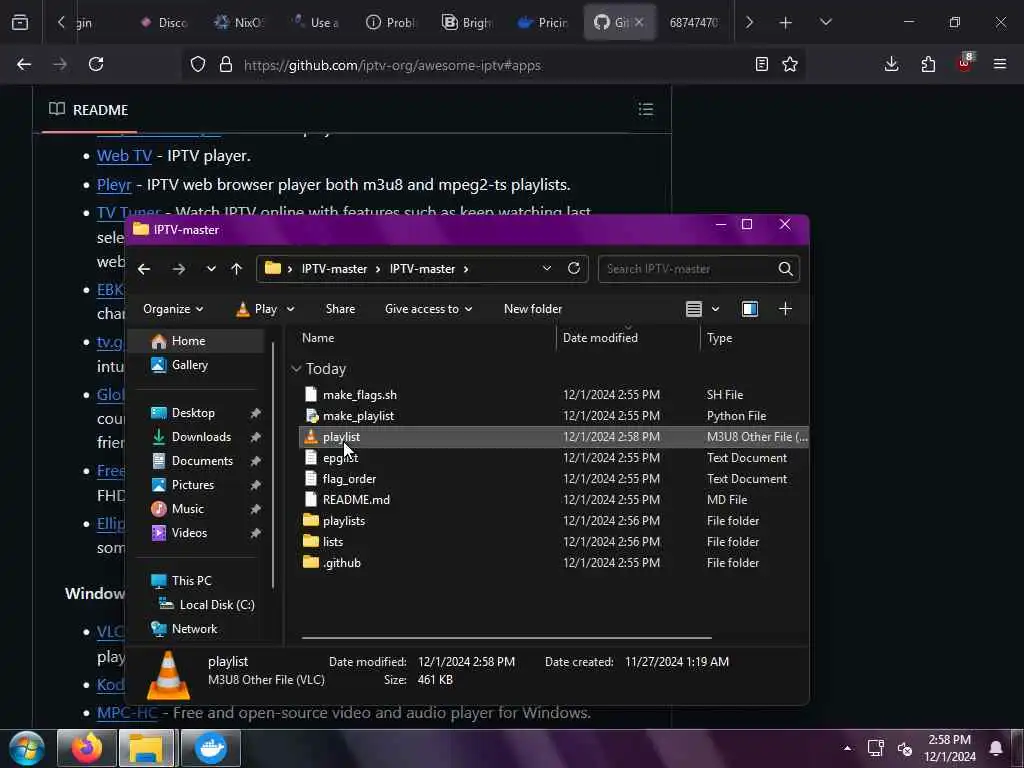Open view options dropdown arrow
This screenshot has width=1024, height=768.
pos(715,309)
